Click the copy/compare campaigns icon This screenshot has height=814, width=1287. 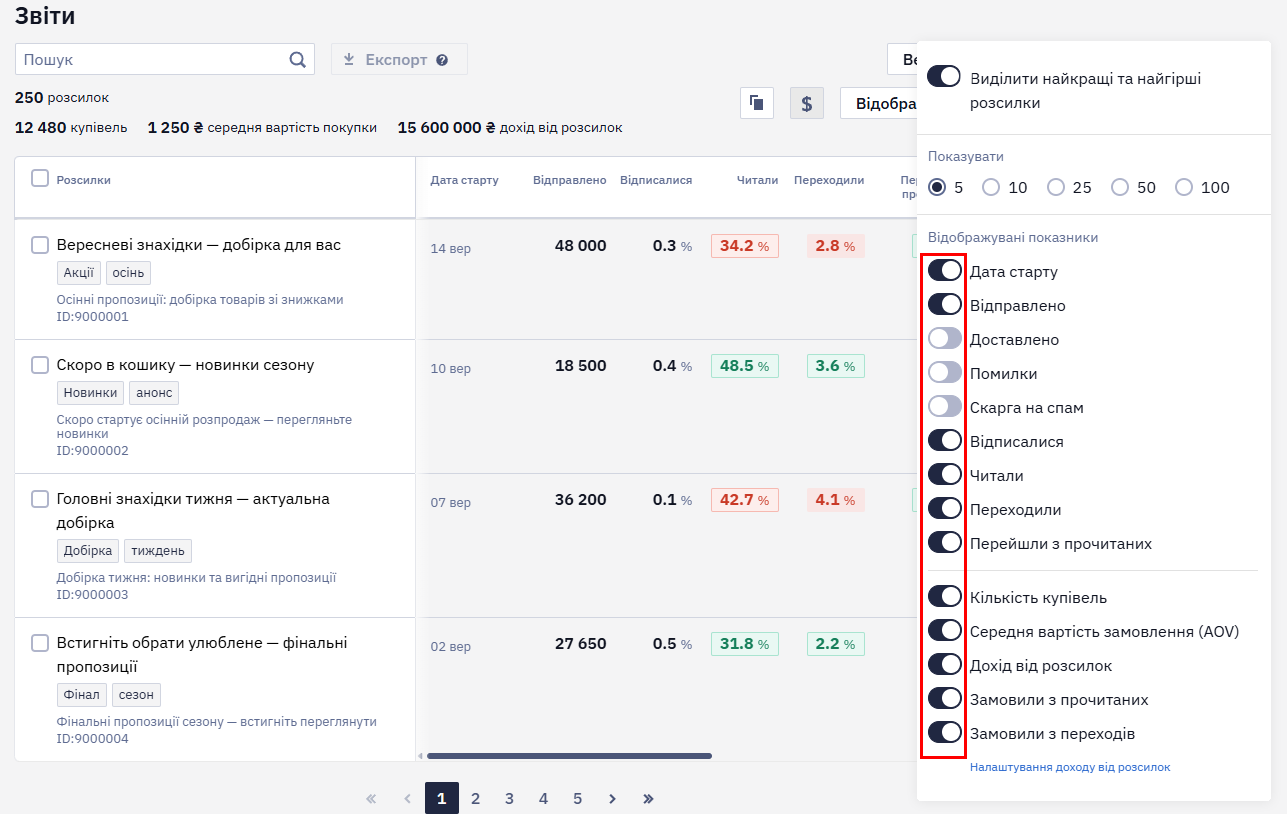coord(757,103)
